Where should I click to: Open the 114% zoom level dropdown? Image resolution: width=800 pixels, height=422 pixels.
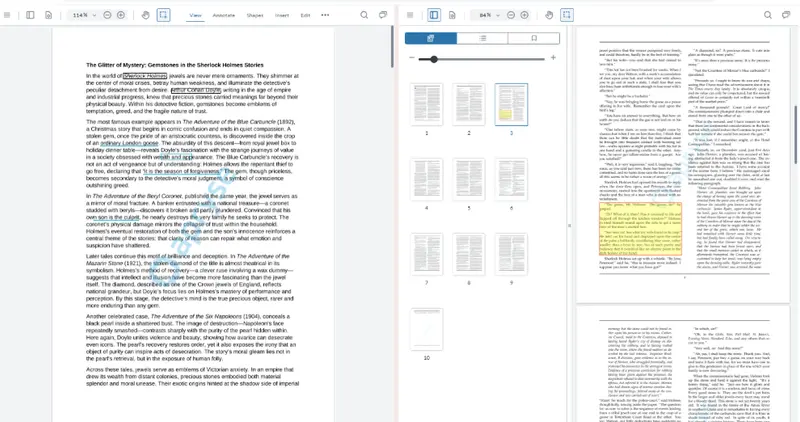(84, 15)
